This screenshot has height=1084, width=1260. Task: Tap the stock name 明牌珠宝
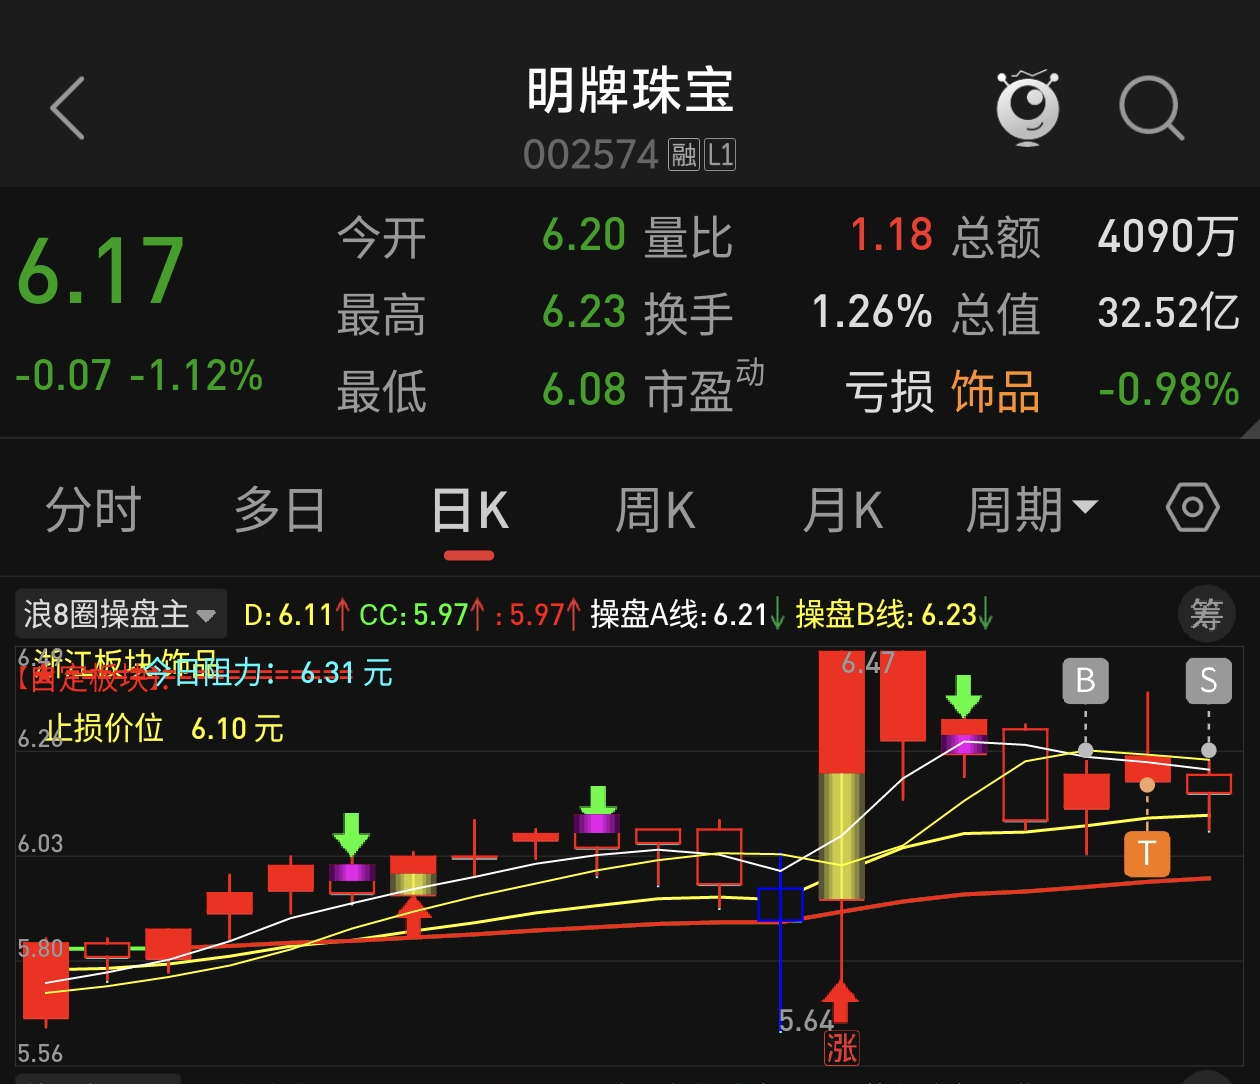630,91
